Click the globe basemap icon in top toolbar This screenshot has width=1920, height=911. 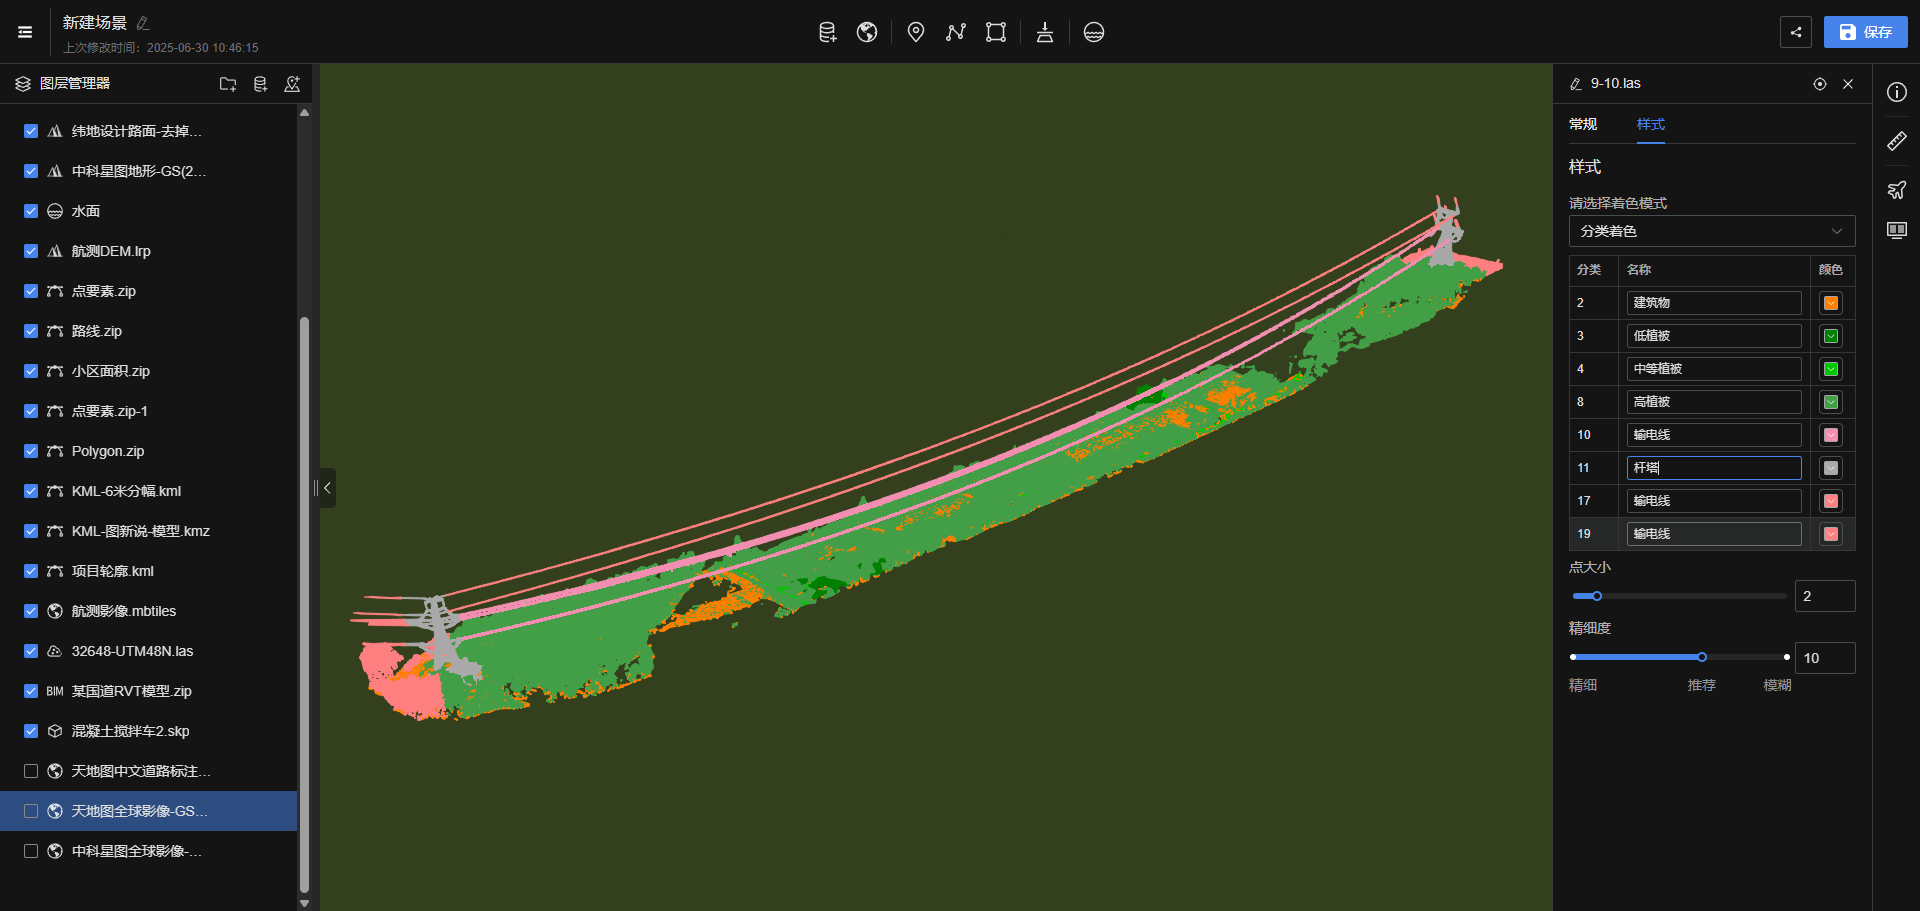tap(867, 32)
